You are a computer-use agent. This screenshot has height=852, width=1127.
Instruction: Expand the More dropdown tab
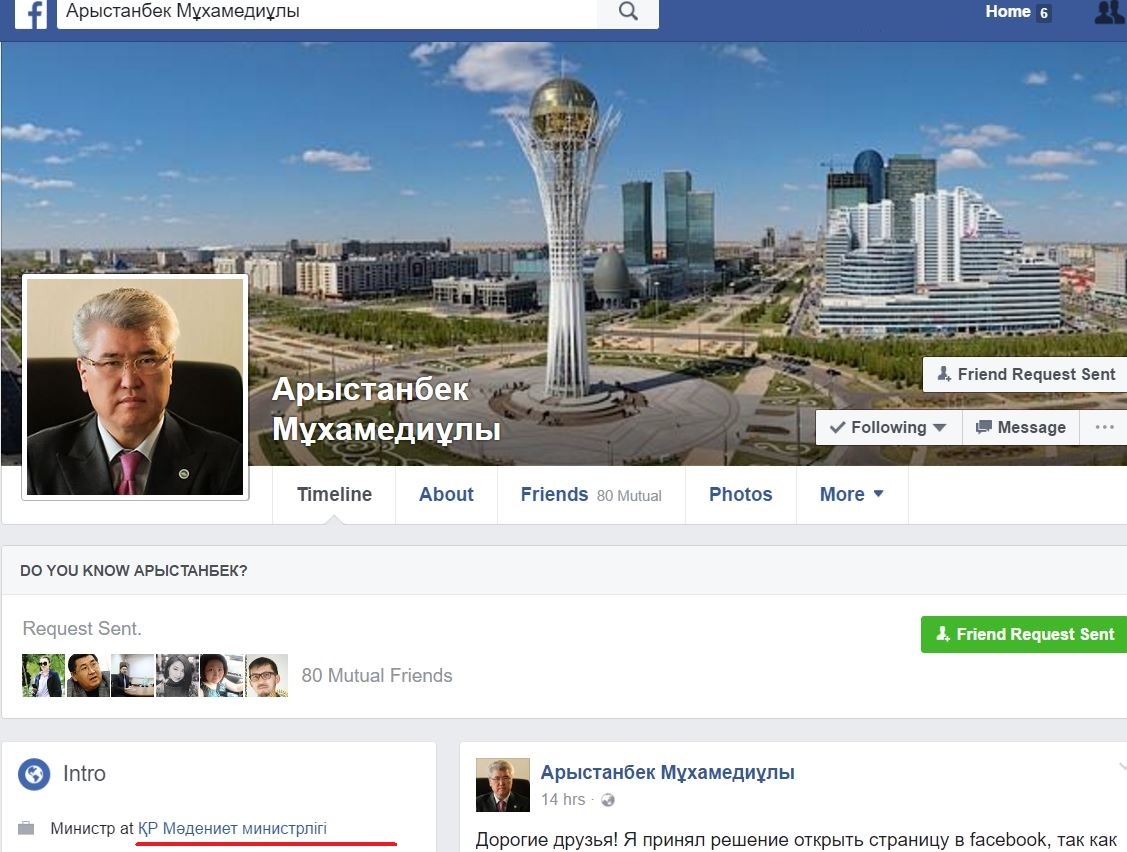851,494
